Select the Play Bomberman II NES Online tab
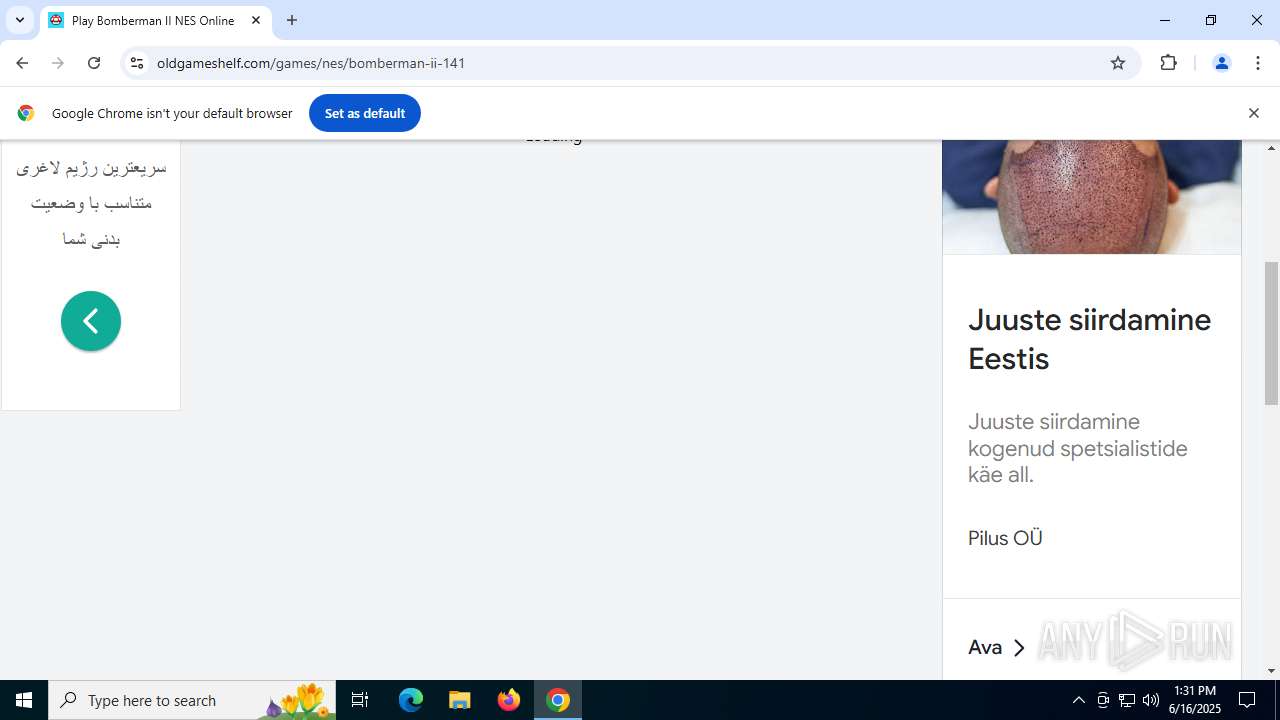Screen dimensions: 1280x720 (155, 20)
